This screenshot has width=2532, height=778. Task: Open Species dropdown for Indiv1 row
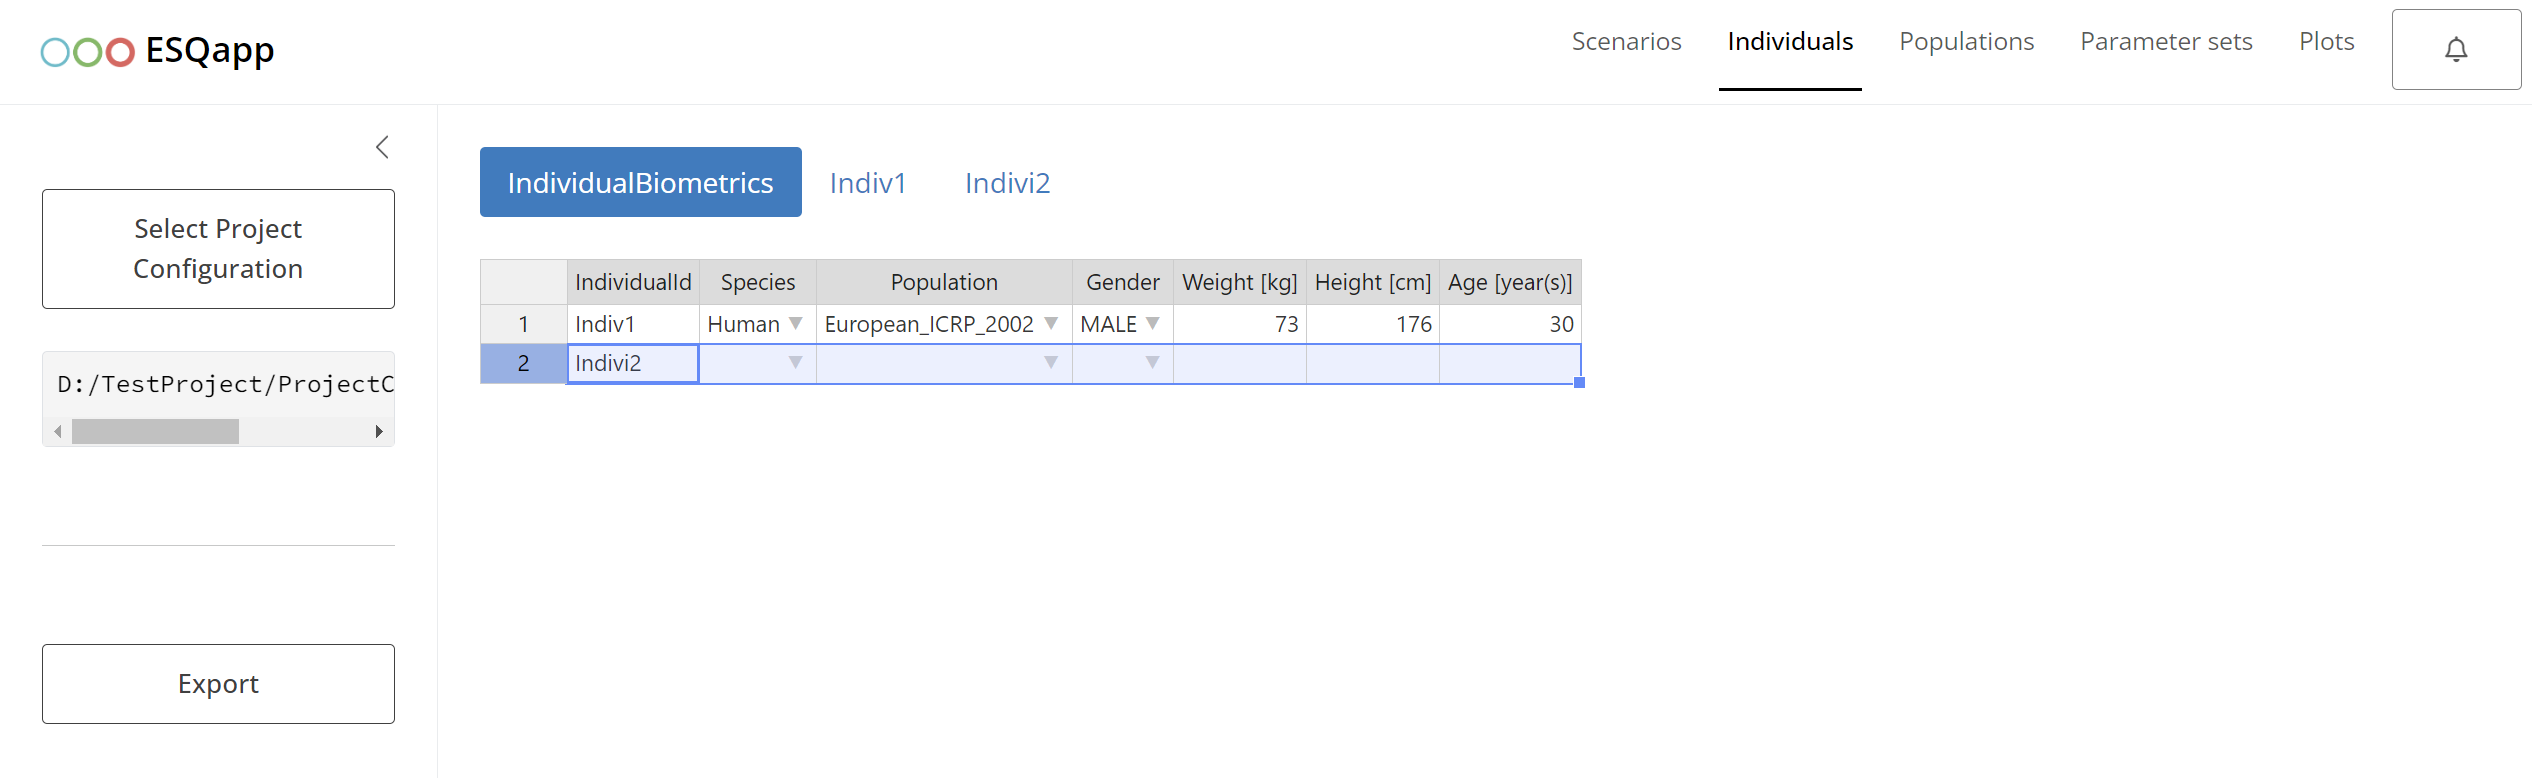tap(796, 323)
